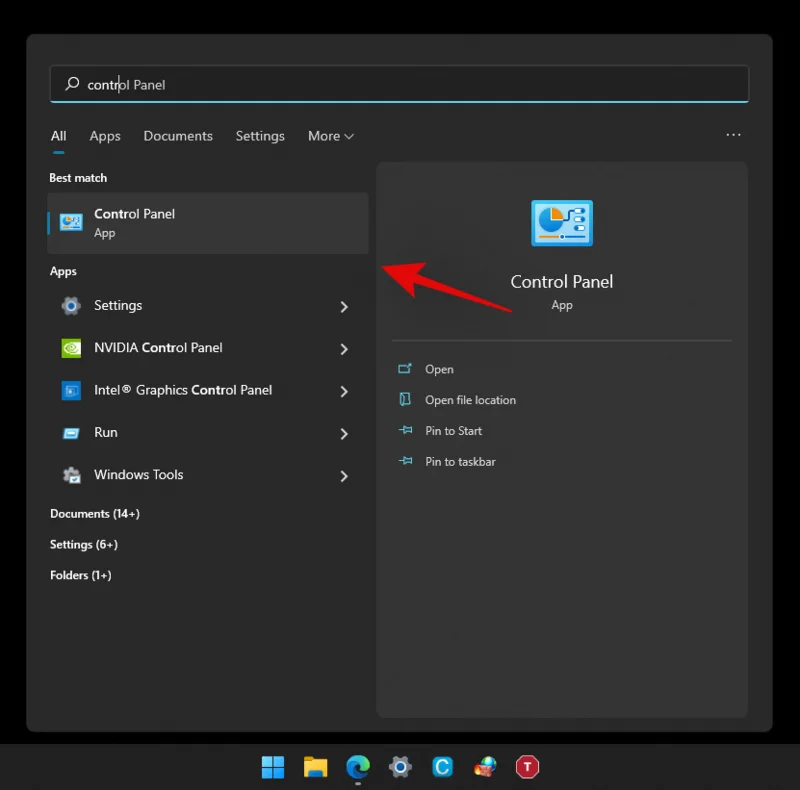Viewport: 800px width, 790px height.
Task: Open the More filter dropdown
Action: pyautogui.click(x=330, y=136)
